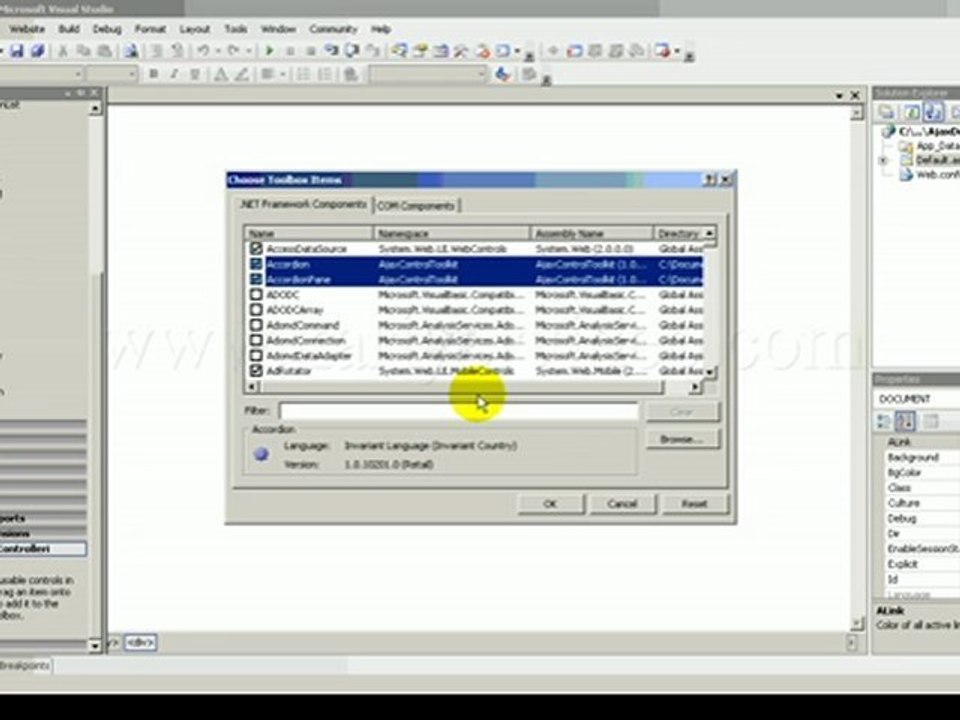Open the Undo history dropdown arrow
The height and width of the screenshot is (720, 960).
(217, 51)
